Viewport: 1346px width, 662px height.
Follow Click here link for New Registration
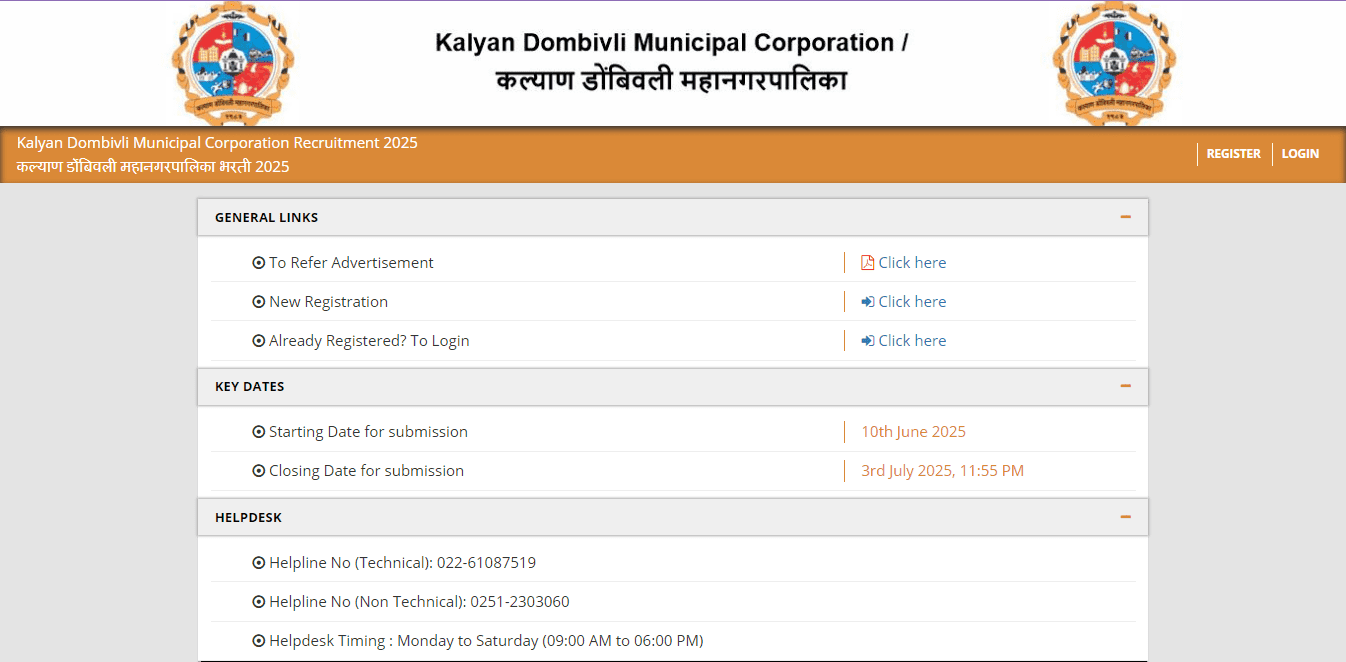912,302
